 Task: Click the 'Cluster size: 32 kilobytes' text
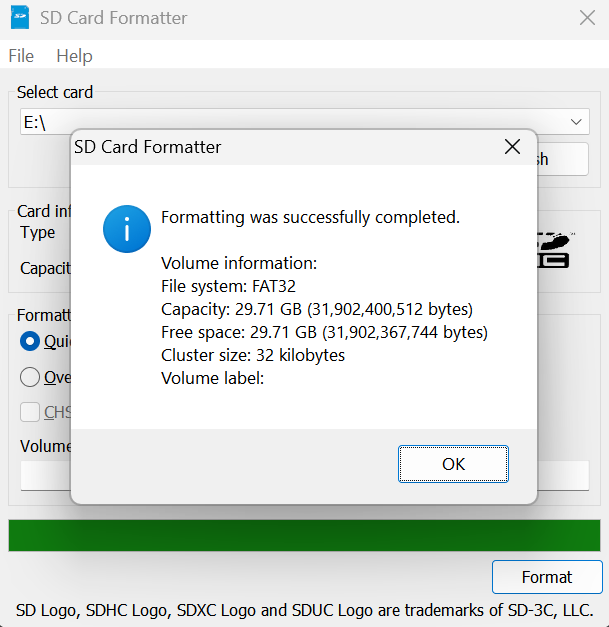(x=253, y=355)
